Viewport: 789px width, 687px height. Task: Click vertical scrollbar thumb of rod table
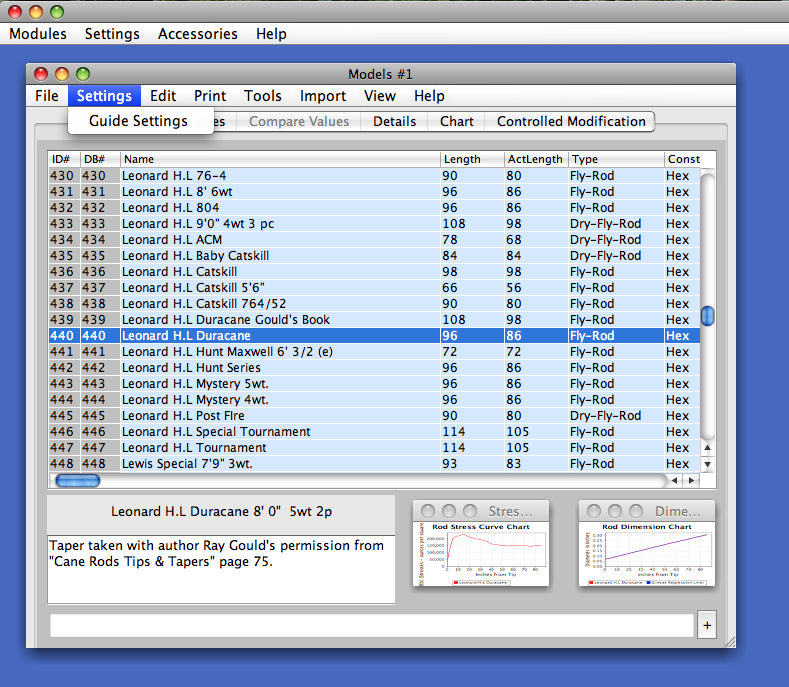[707, 316]
